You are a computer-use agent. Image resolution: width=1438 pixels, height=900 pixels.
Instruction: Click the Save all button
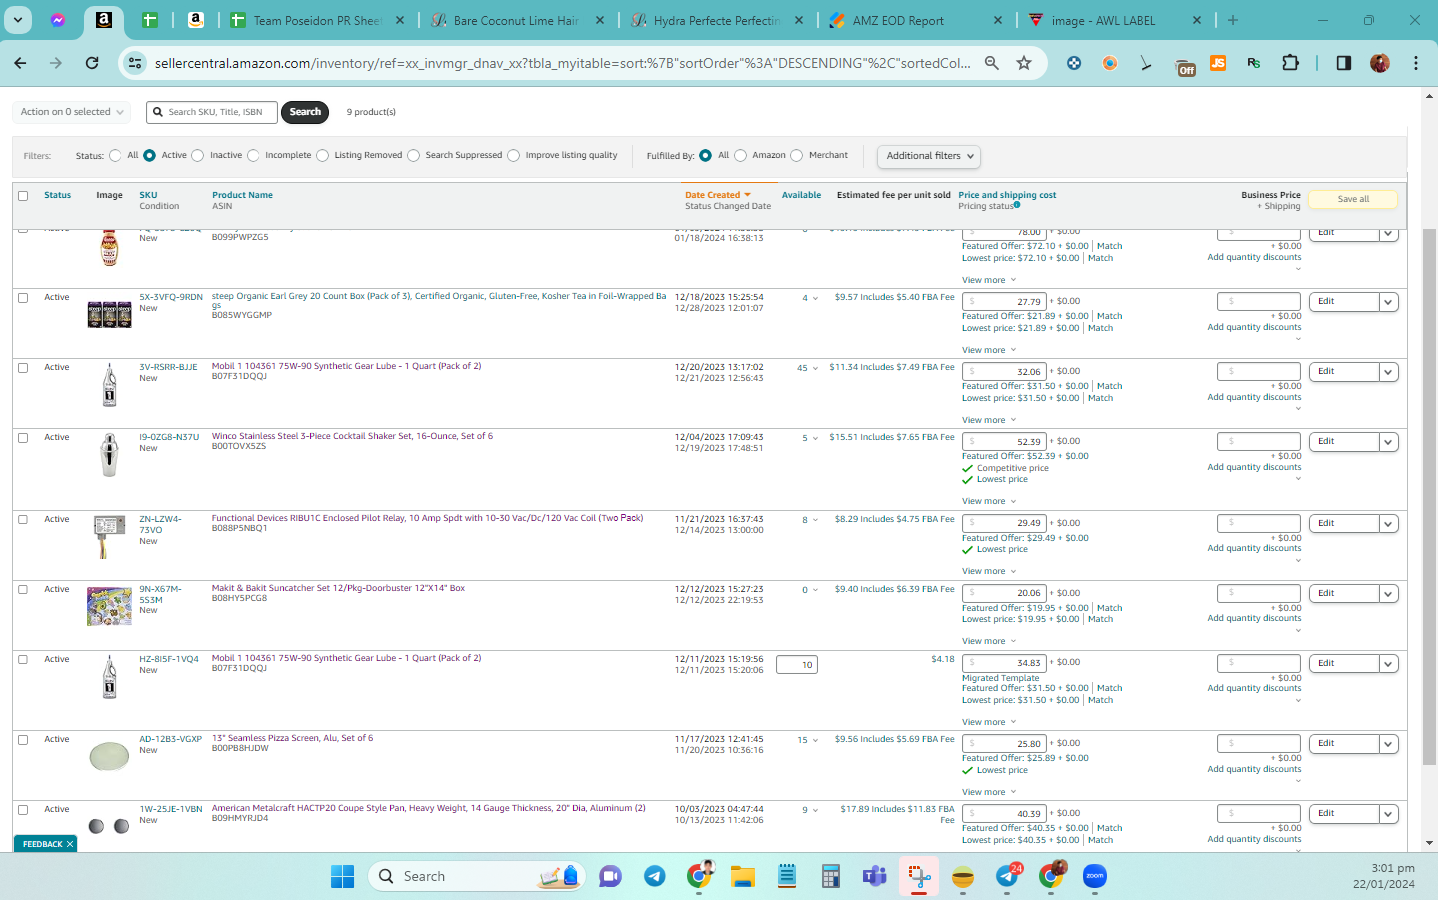click(x=1353, y=199)
